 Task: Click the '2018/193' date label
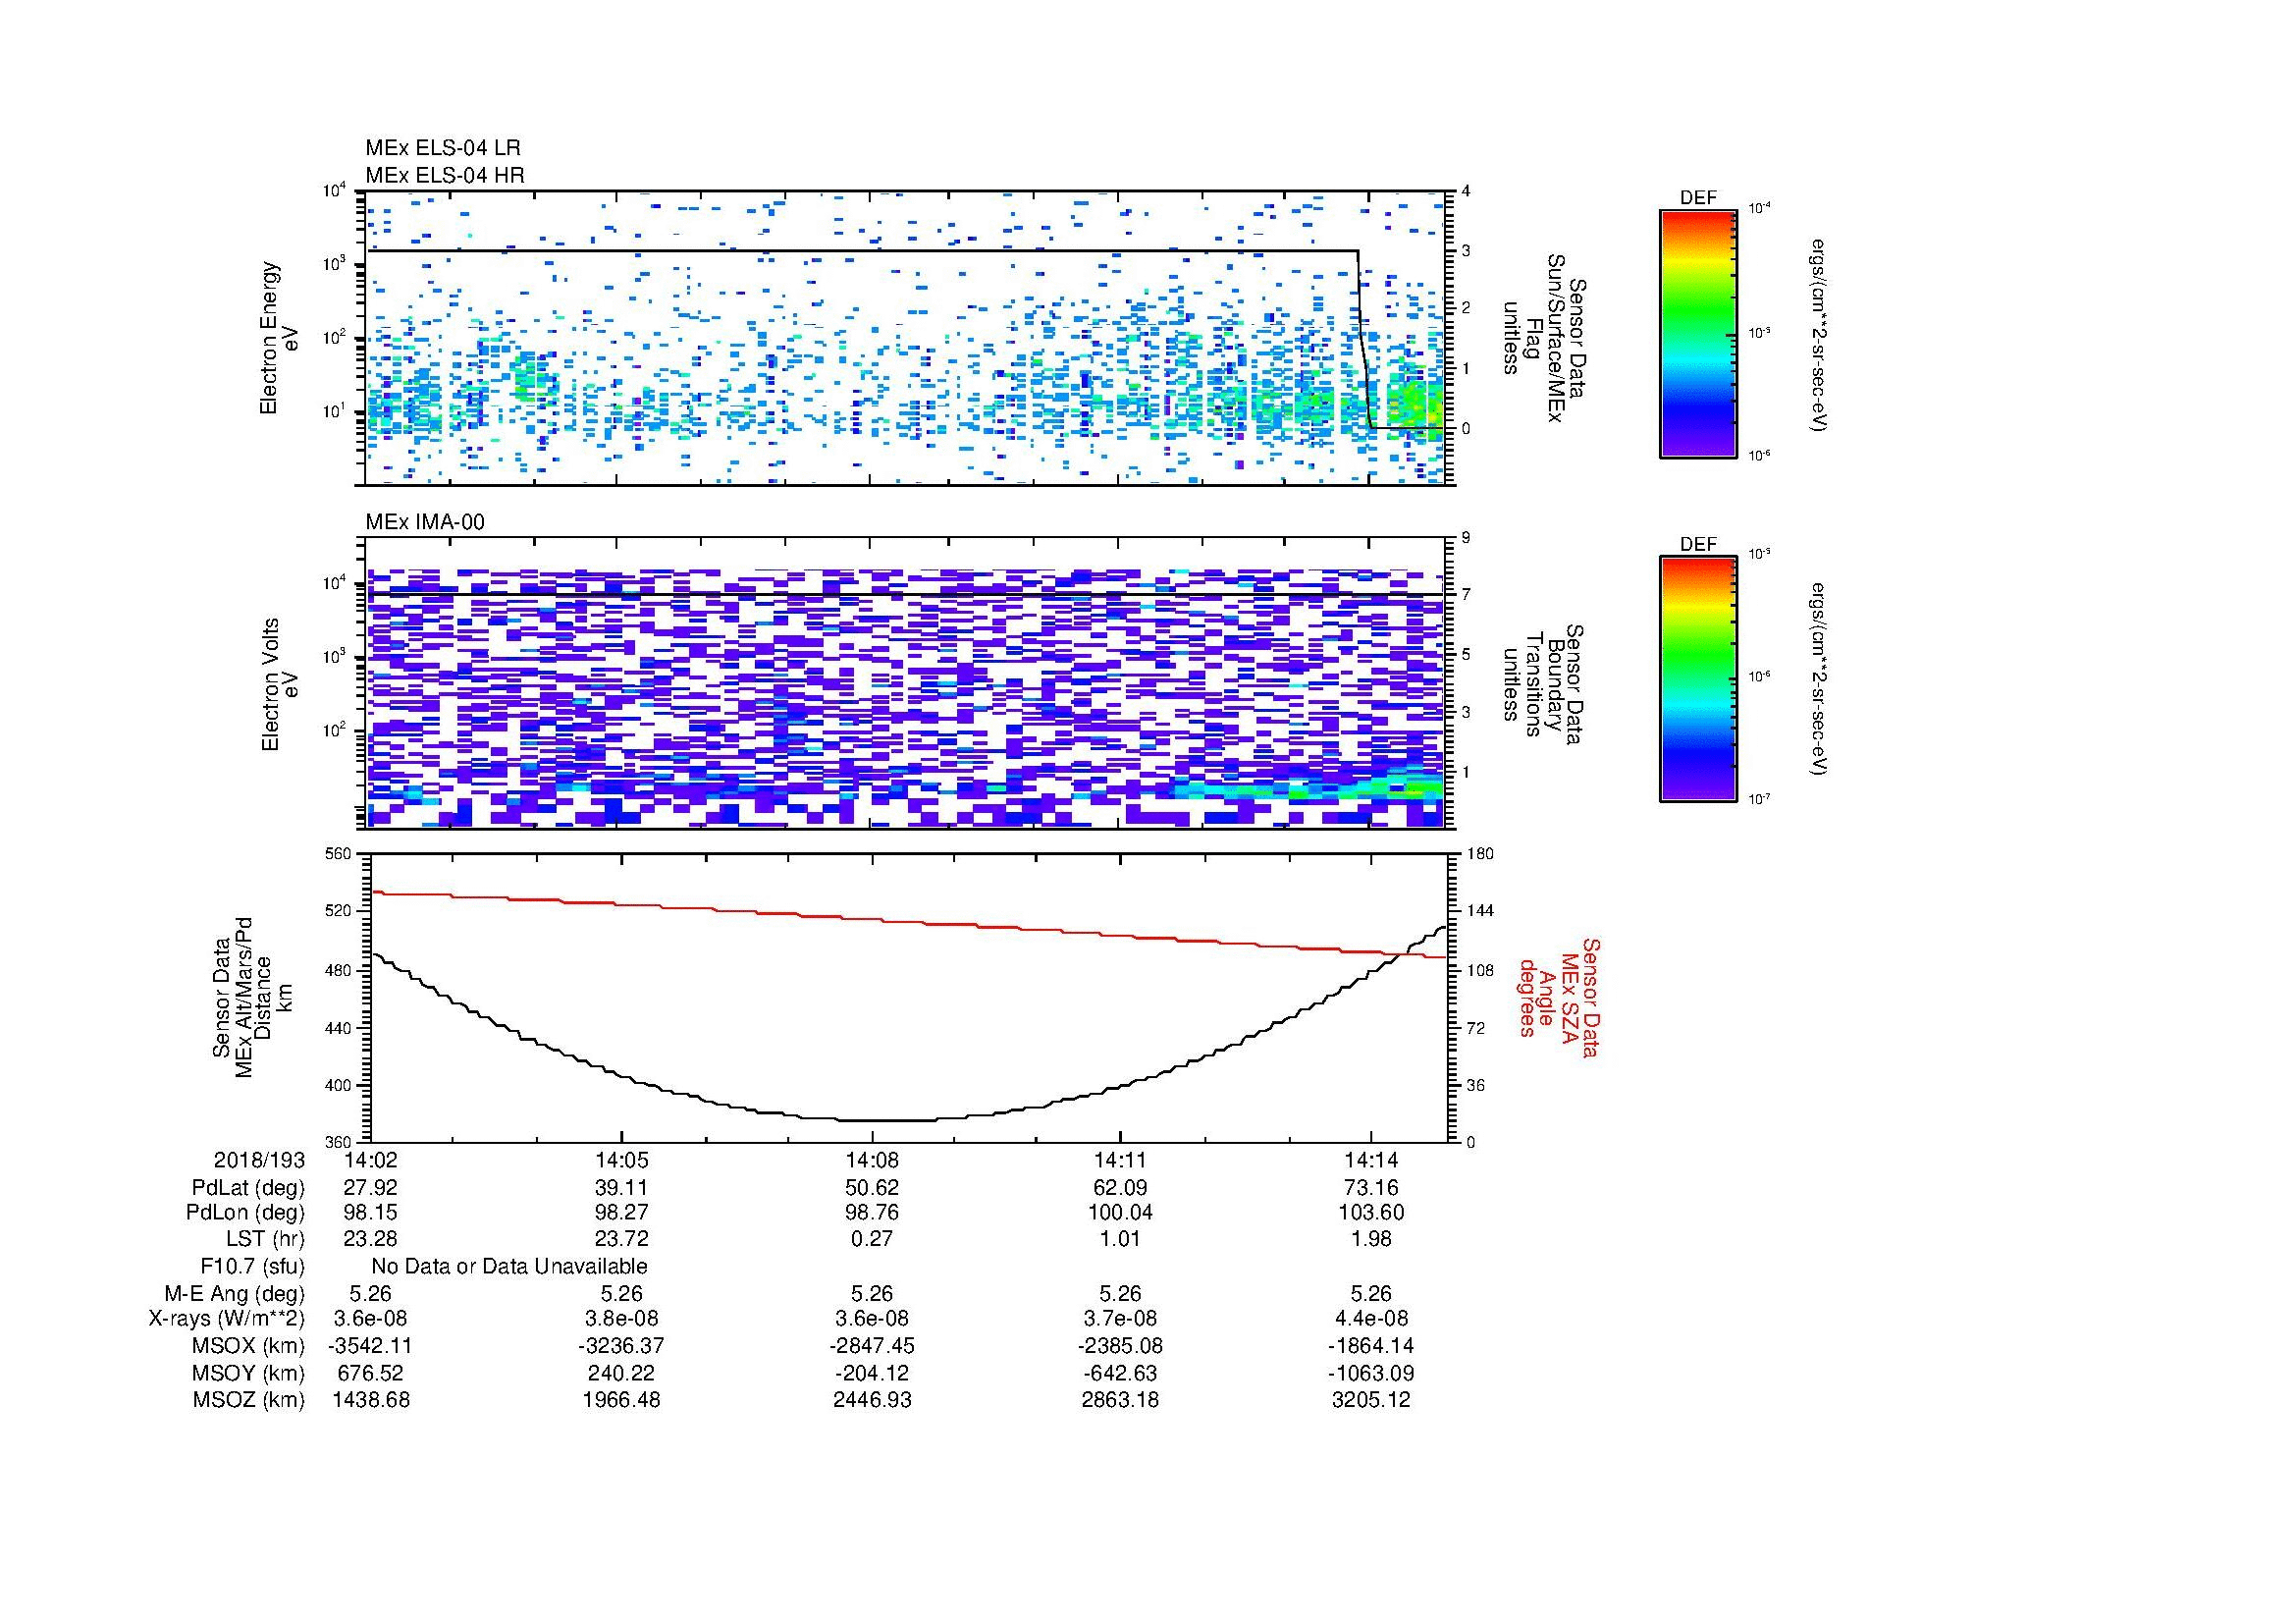259,1160
